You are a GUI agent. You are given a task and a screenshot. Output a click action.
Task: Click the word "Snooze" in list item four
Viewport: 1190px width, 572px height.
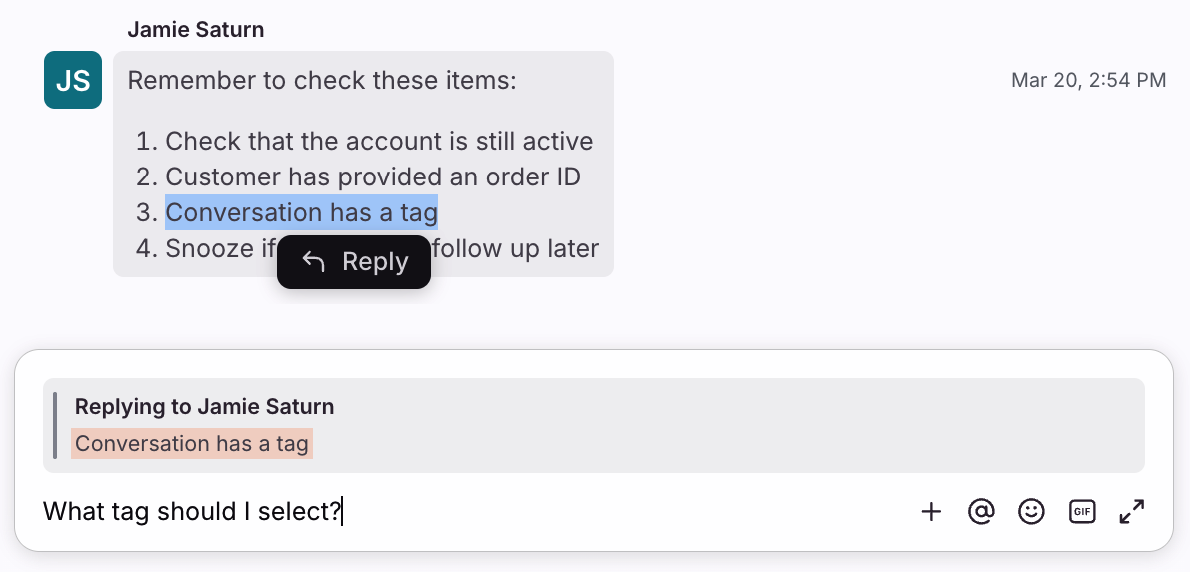209,248
